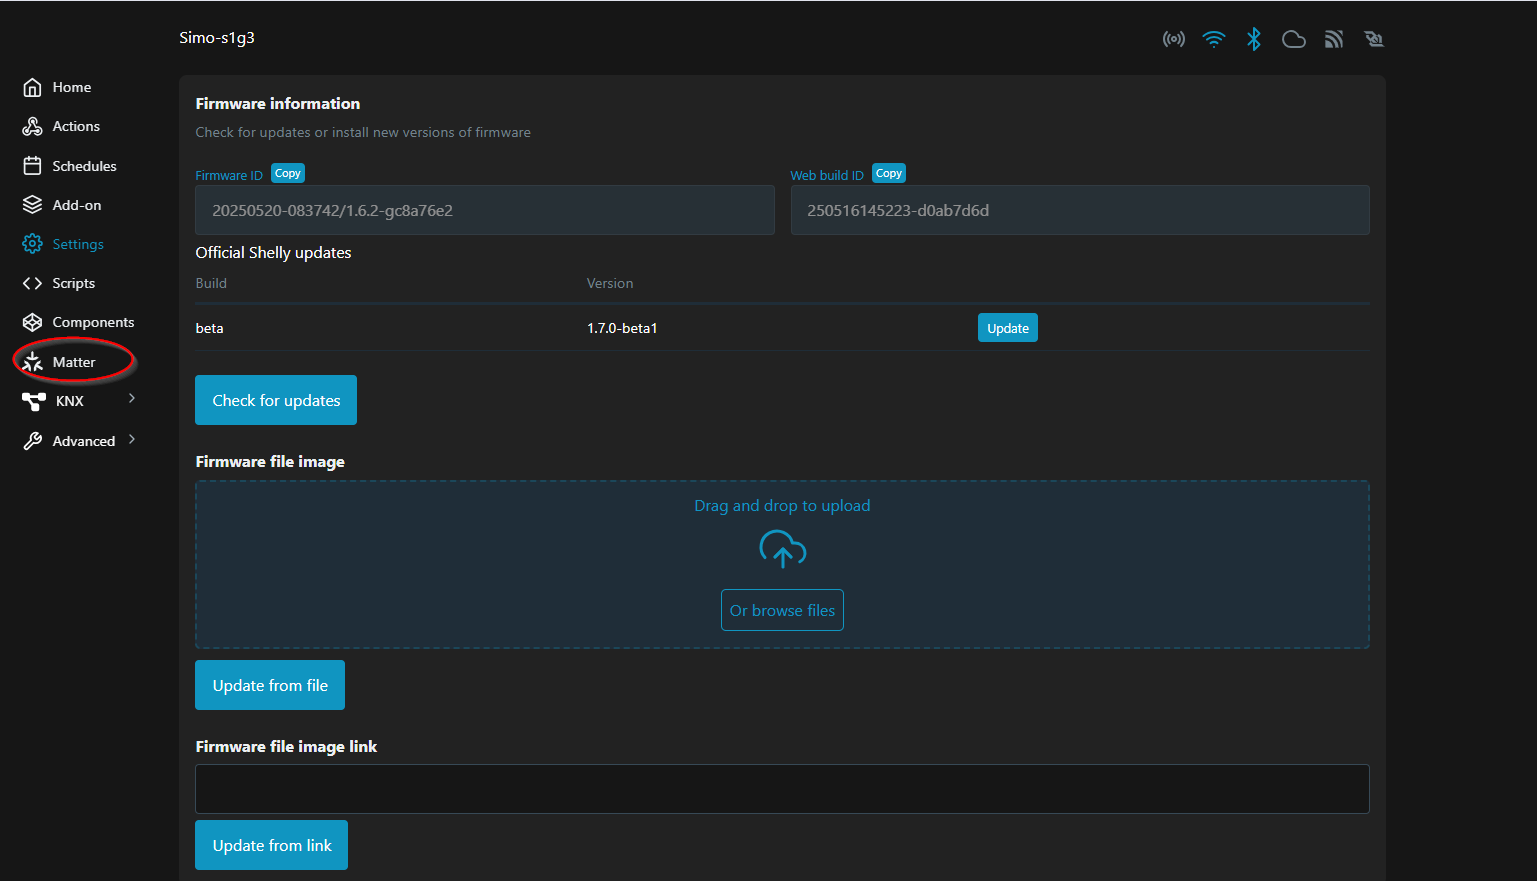The height and width of the screenshot is (881, 1537).
Task: Expand the KNX submenu chevron
Action: 132,399
